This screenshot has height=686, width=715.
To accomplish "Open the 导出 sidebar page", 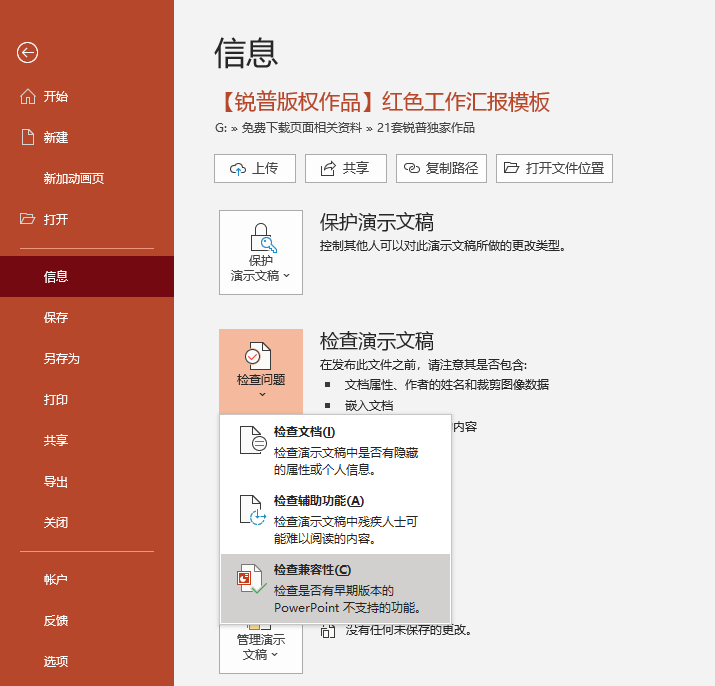I will 87,482.
